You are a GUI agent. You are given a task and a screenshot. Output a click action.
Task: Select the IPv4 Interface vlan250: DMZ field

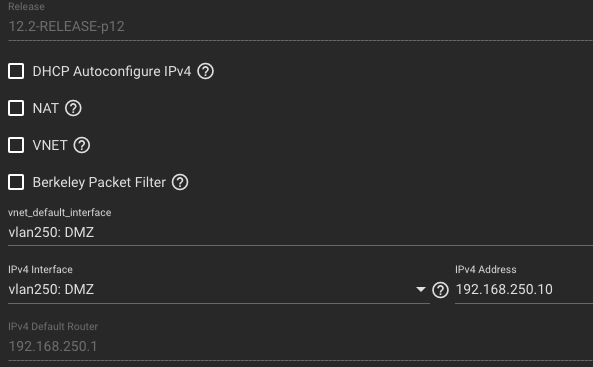[219, 289]
